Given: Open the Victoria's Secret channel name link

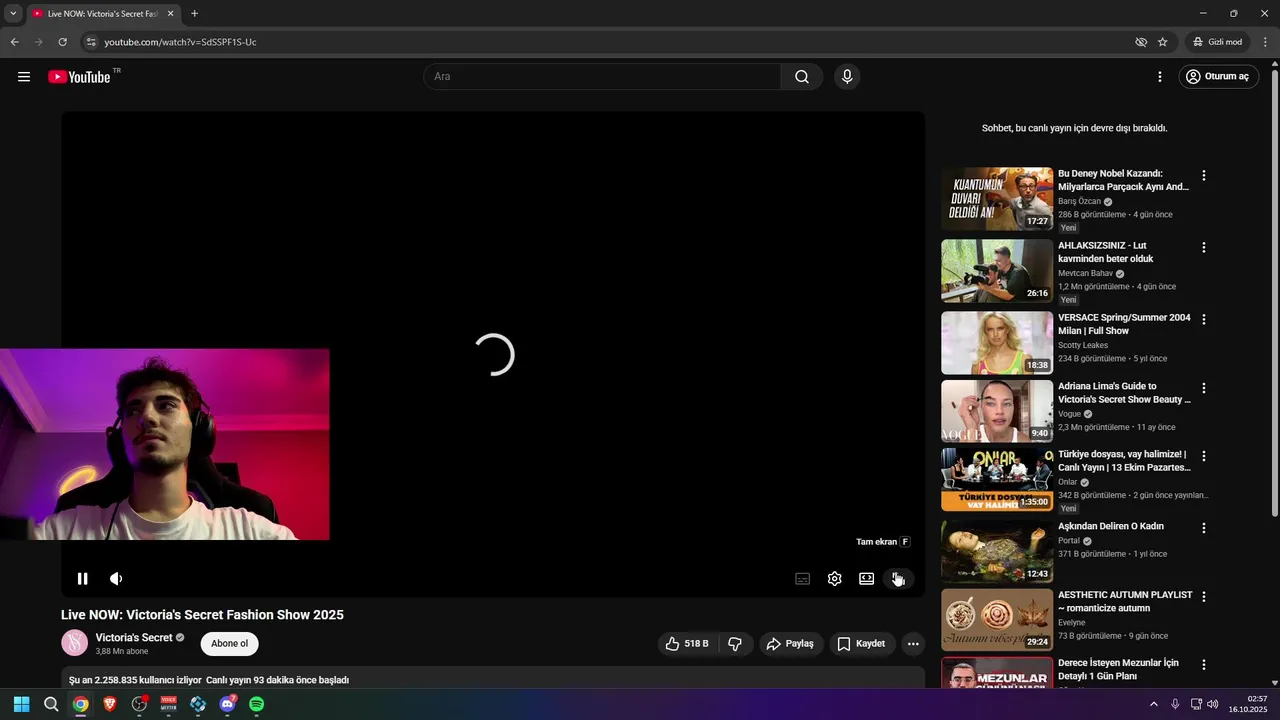Looking at the screenshot, I should (134, 638).
